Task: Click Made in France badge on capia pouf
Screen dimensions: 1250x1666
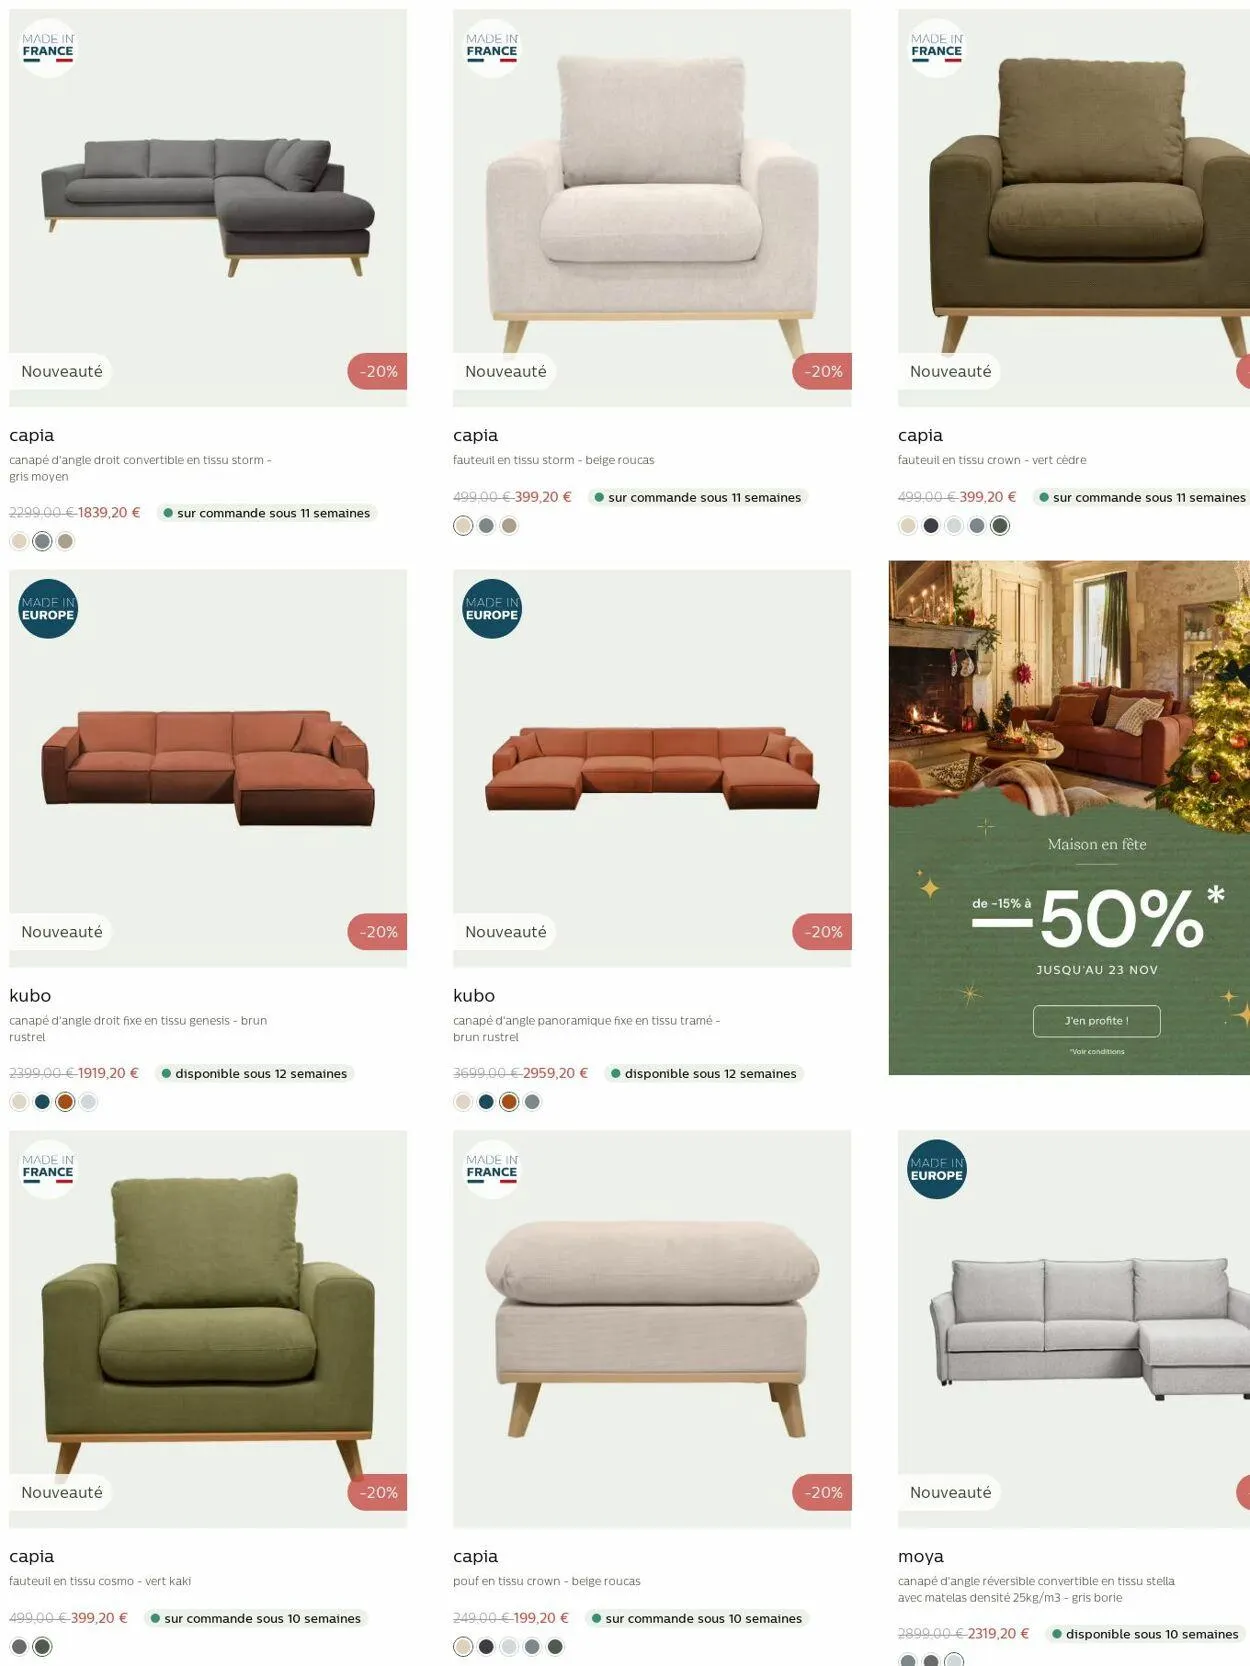Action: coord(492,1169)
